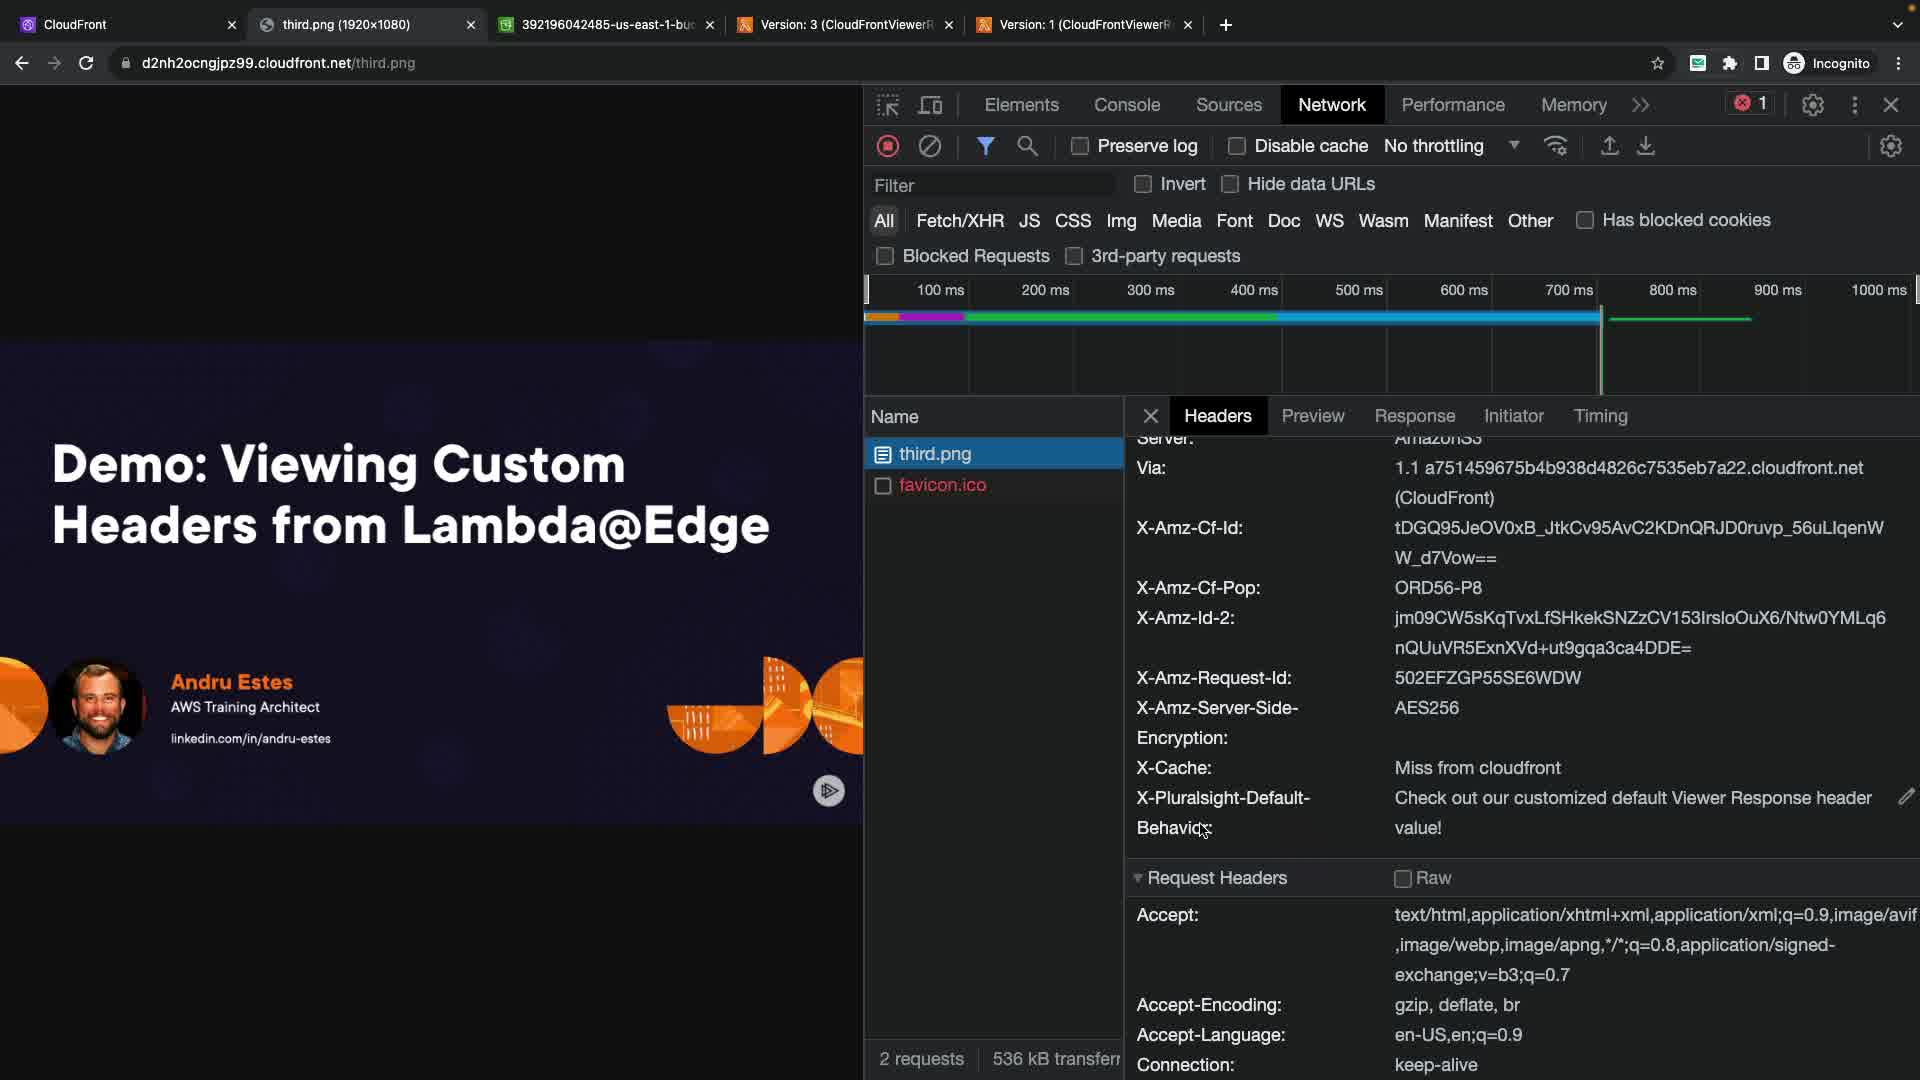Open network conditions wifi icon
Screen dimensions: 1920x1080
pos(1555,146)
